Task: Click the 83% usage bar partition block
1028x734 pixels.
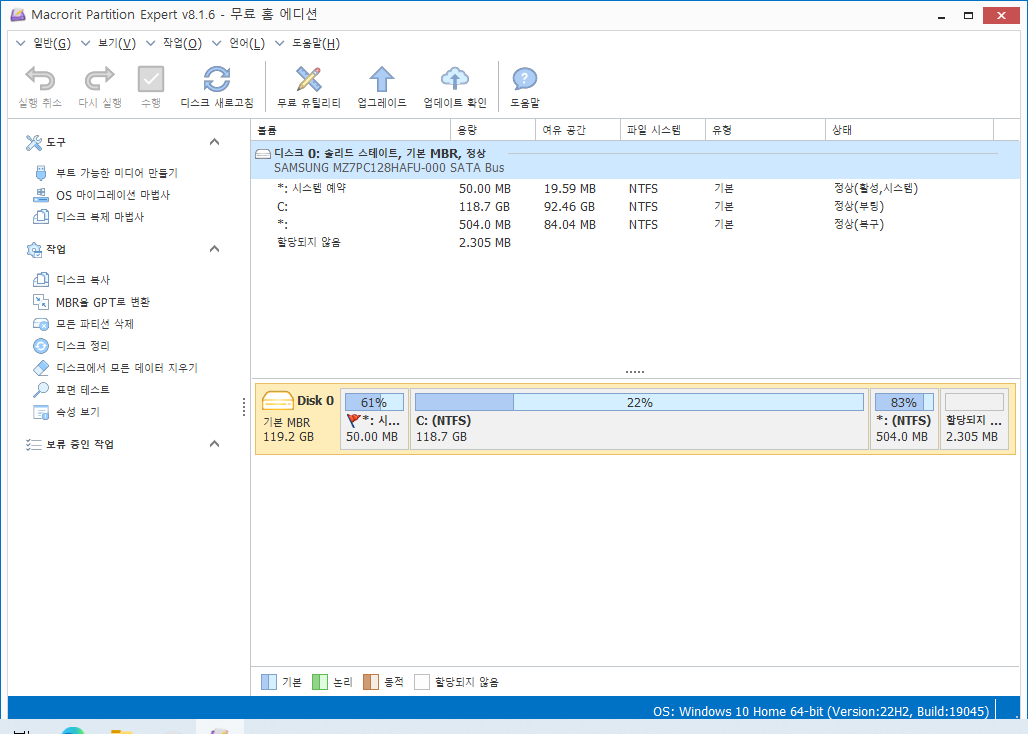Action: tap(904, 402)
